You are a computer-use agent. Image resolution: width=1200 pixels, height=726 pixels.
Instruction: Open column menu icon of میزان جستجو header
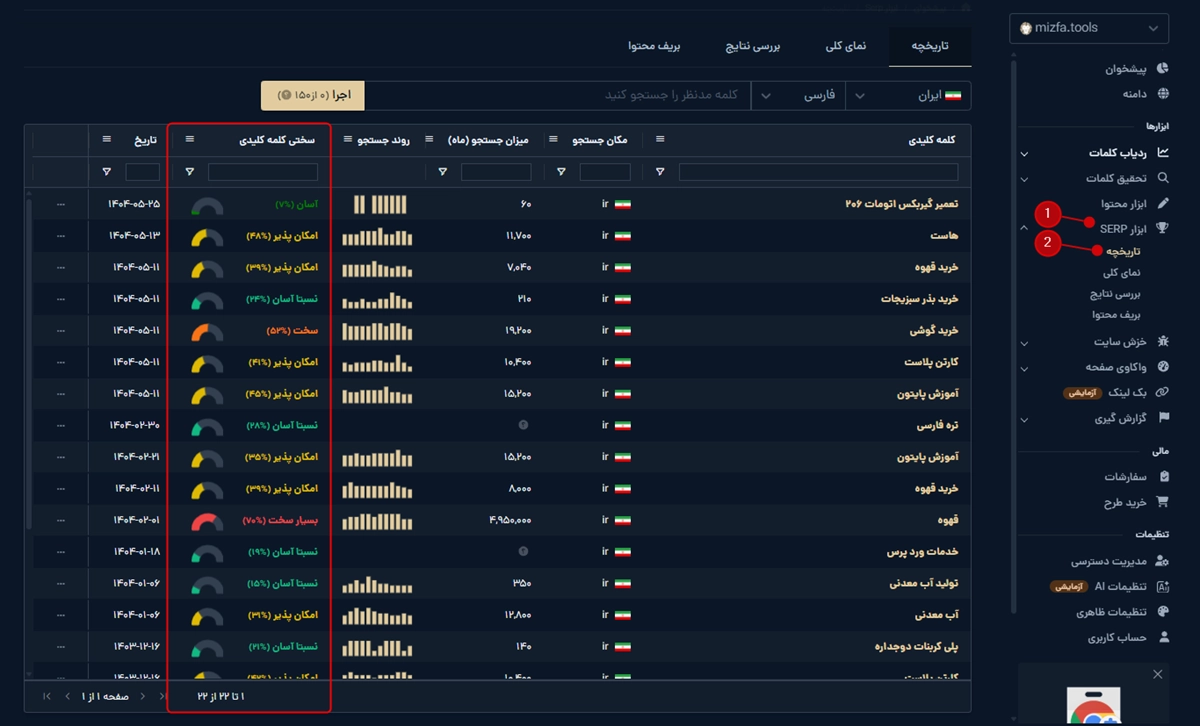click(x=431, y=140)
